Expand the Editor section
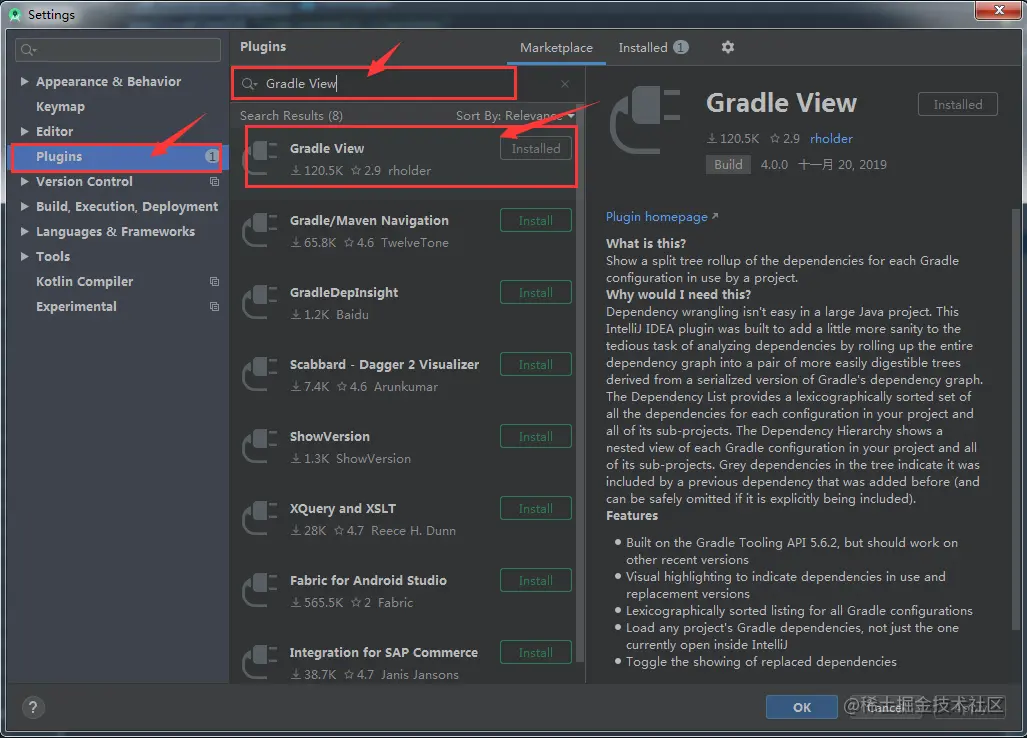 24,131
